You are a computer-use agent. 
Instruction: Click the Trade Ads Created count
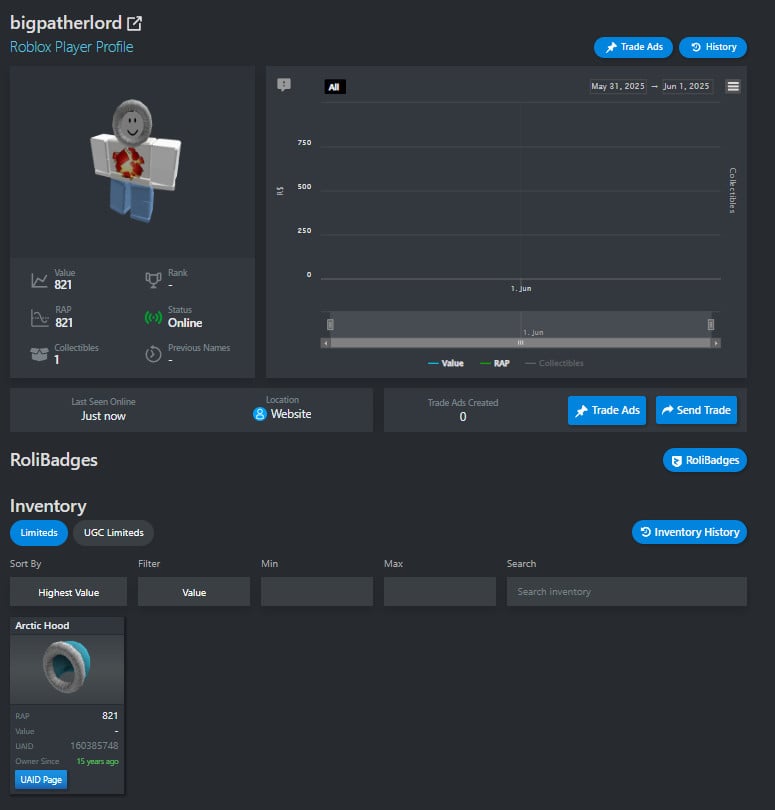[463, 416]
